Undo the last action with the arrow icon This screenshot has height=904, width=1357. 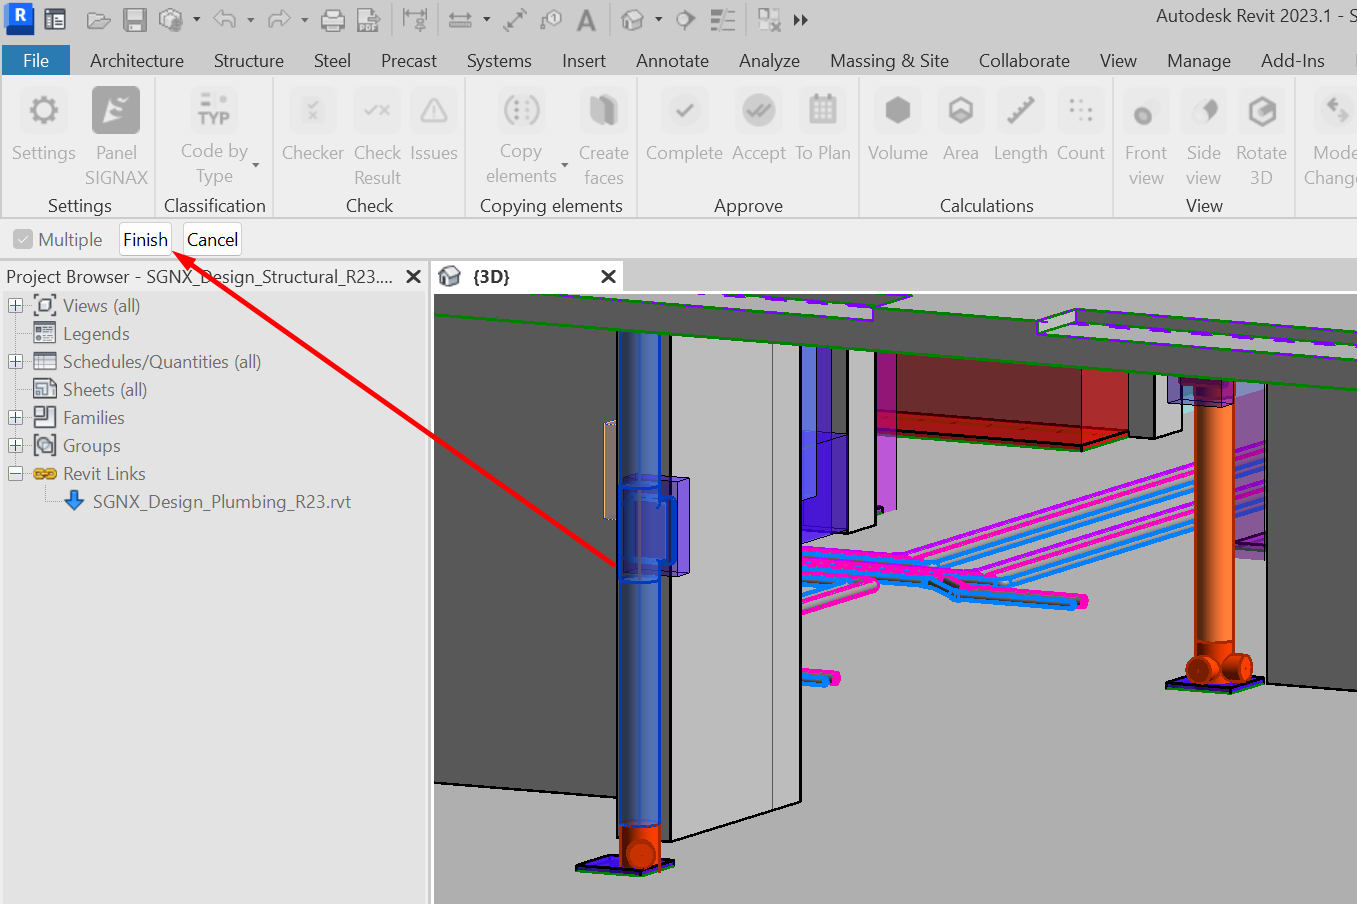point(224,20)
